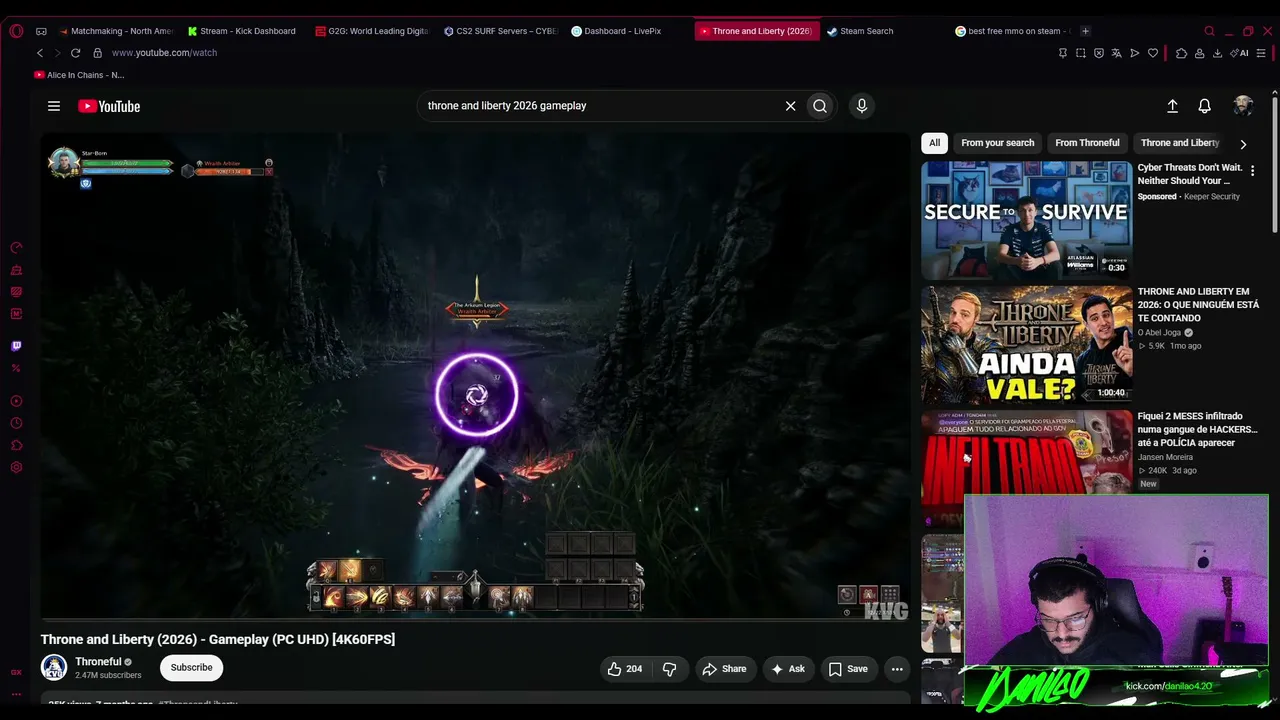Open the Alice In Chains bookmark
Screen dimensions: 1280x720
pyautogui.click(x=79, y=75)
